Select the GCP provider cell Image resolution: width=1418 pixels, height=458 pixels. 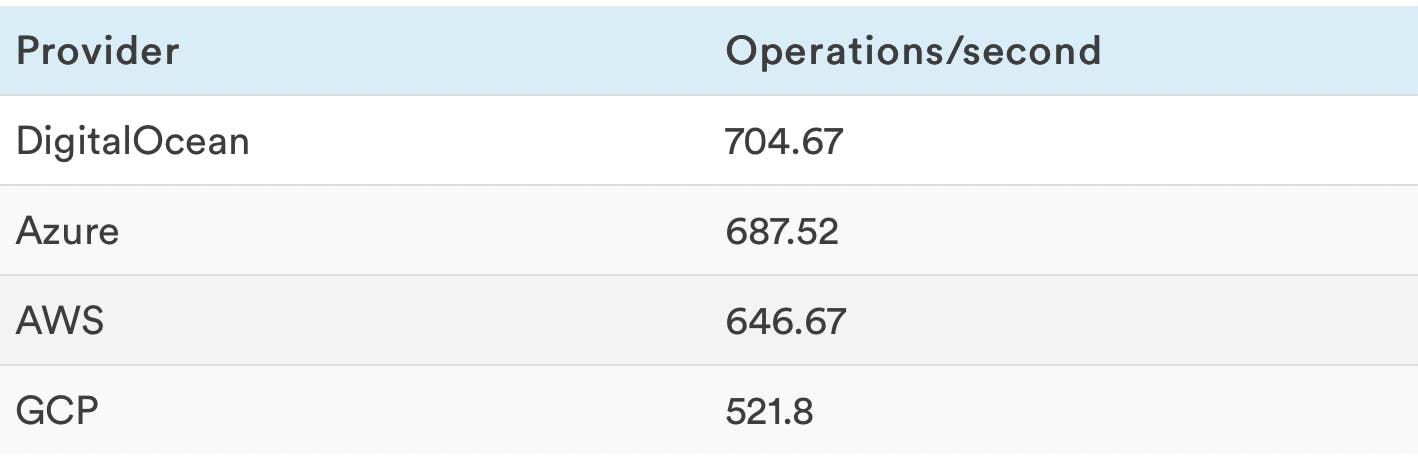coord(57,411)
